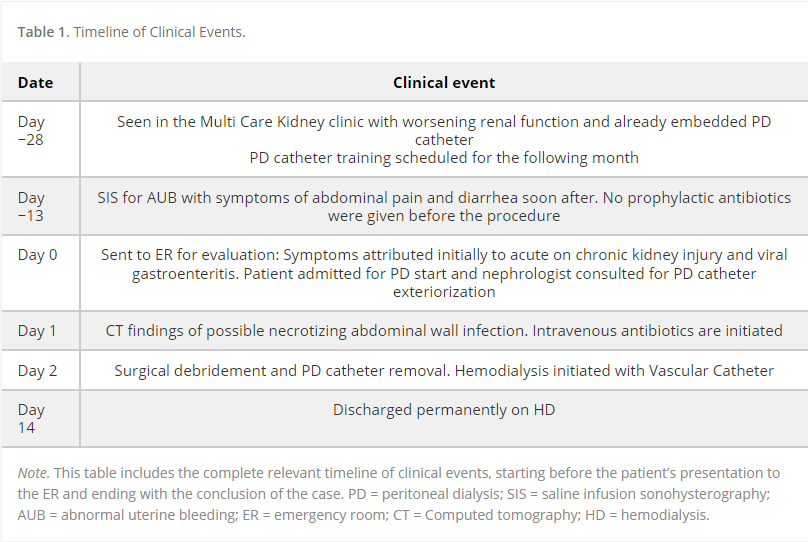808x542 pixels.
Task: Click PD catheter training scheduled line
Action: click(x=444, y=158)
